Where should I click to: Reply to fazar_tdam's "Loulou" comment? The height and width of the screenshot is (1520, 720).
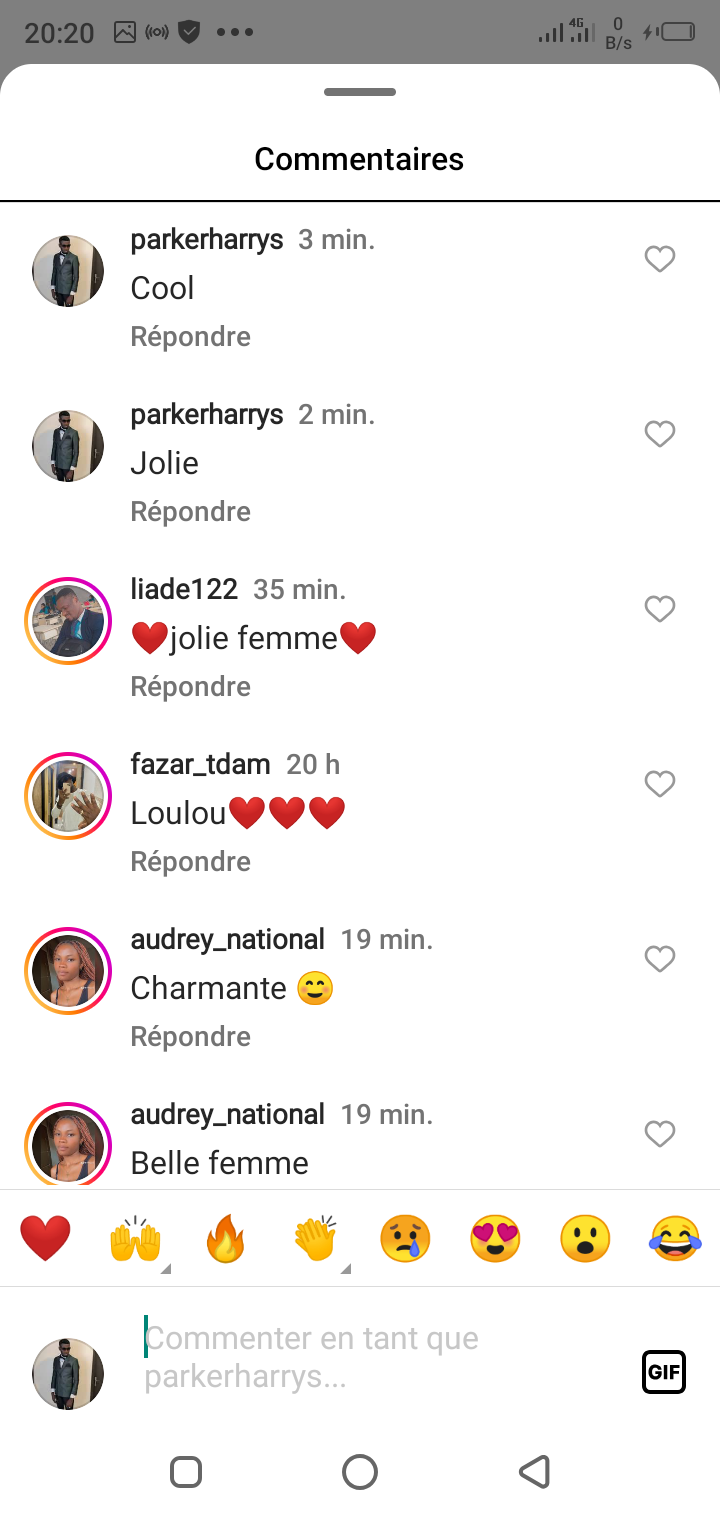pyautogui.click(x=191, y=862)
